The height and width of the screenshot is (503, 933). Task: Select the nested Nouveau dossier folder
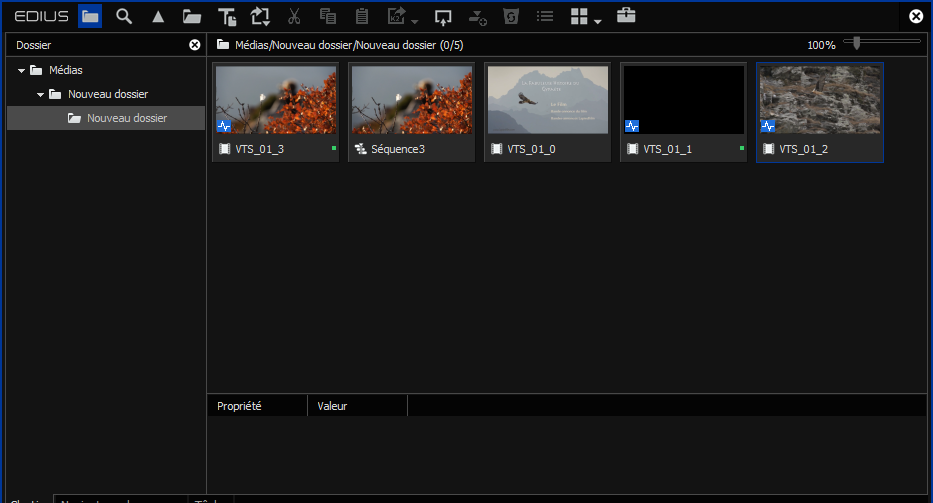pyautogui.click(x=126, y=118)
